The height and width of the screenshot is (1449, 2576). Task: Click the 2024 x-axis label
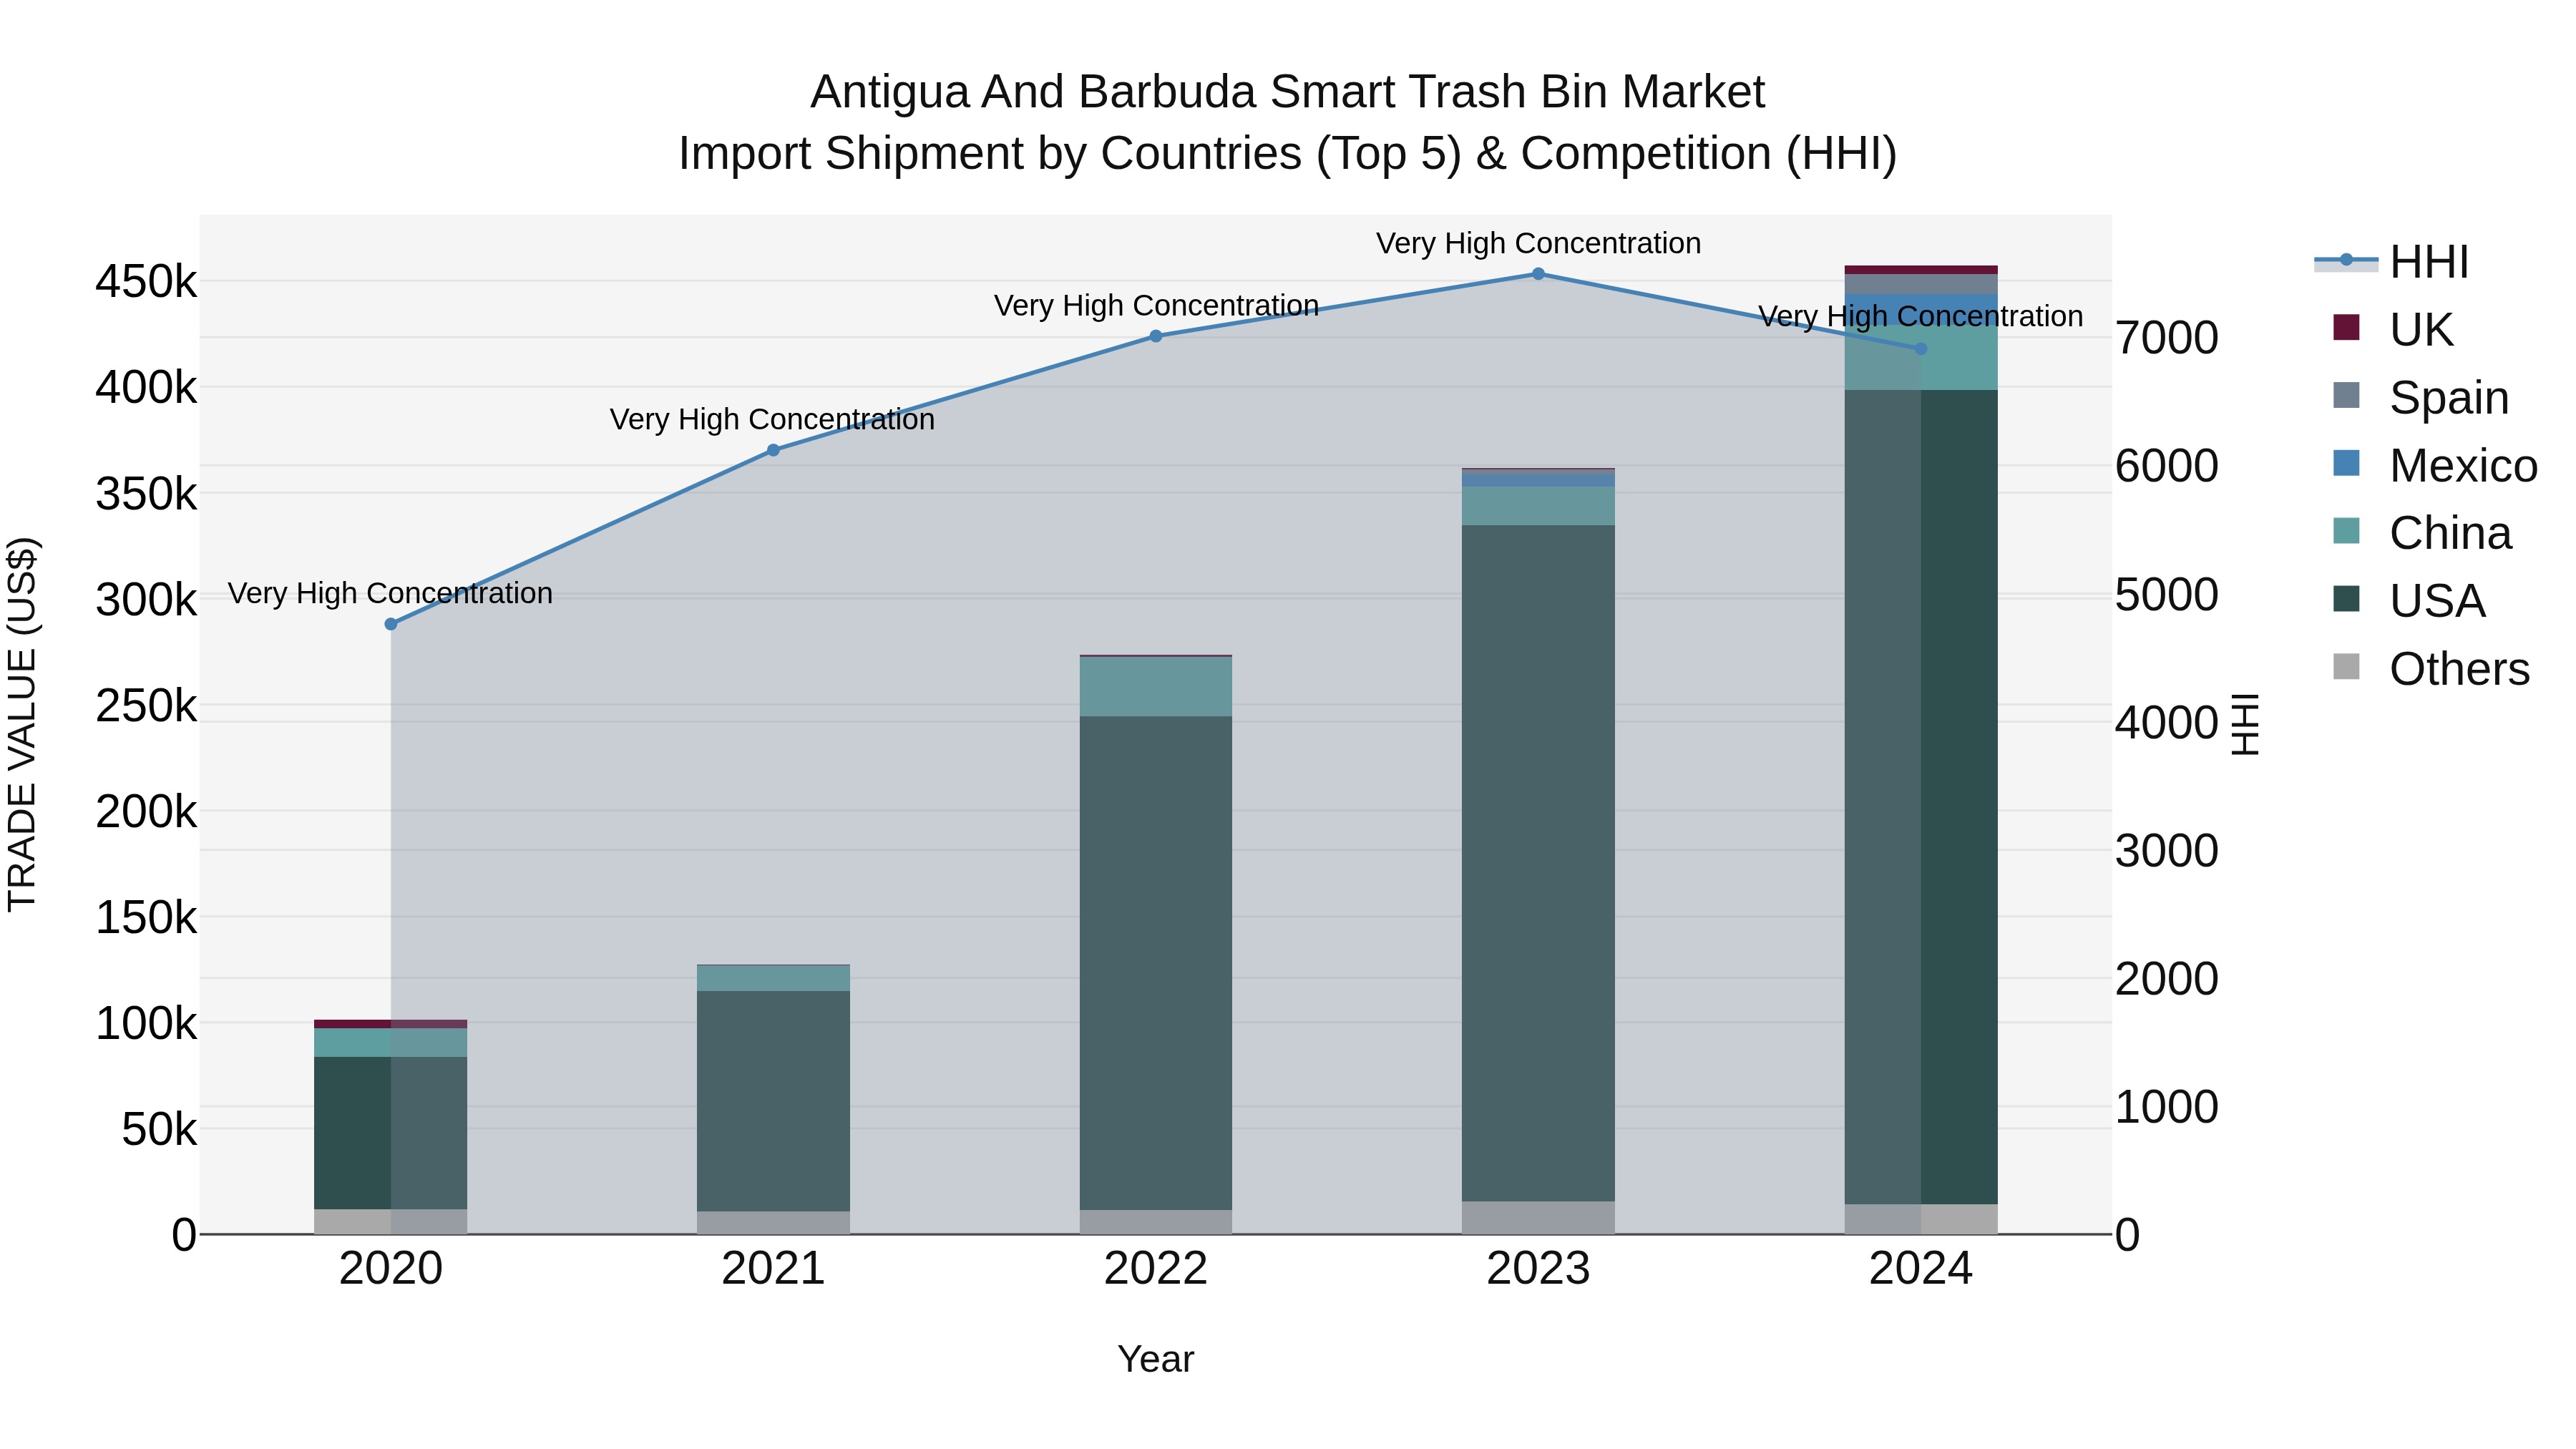[x=1920, y=1269]
